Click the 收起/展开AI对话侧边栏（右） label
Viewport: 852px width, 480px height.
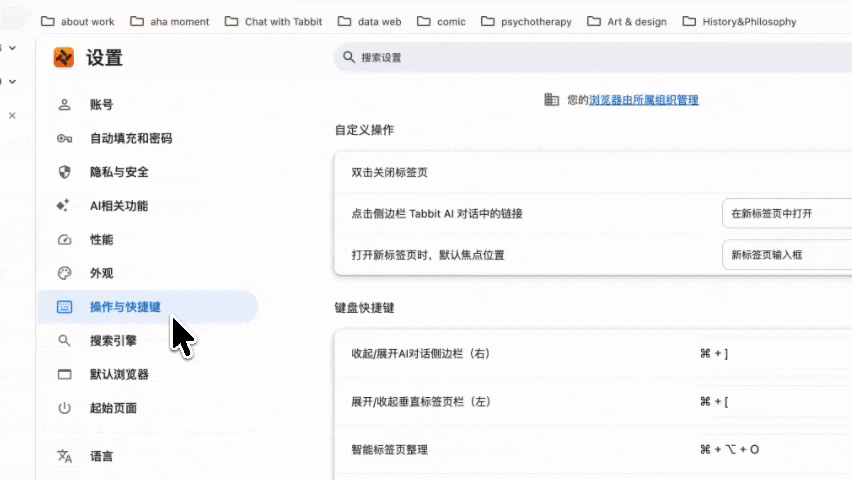tap(421, 353)
